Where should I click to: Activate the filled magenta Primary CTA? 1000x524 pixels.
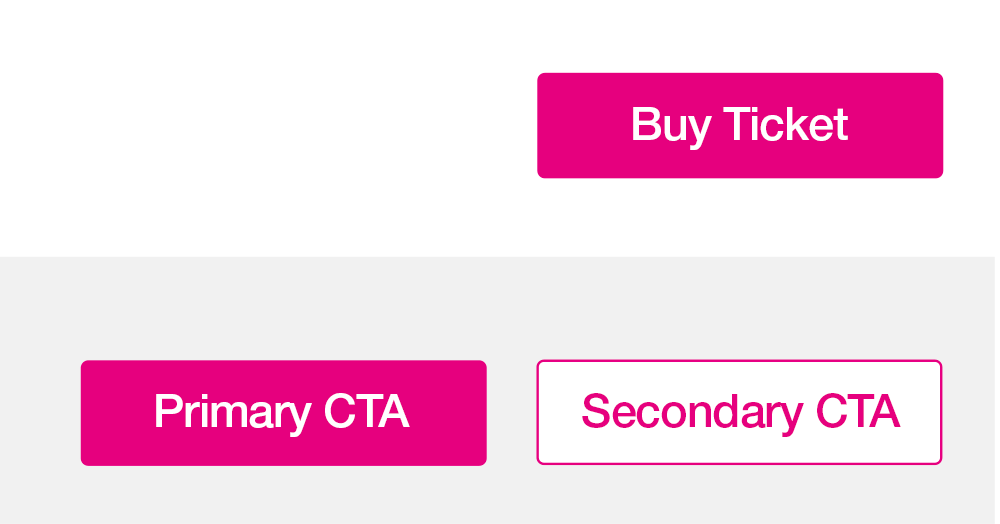coord(284,413)
